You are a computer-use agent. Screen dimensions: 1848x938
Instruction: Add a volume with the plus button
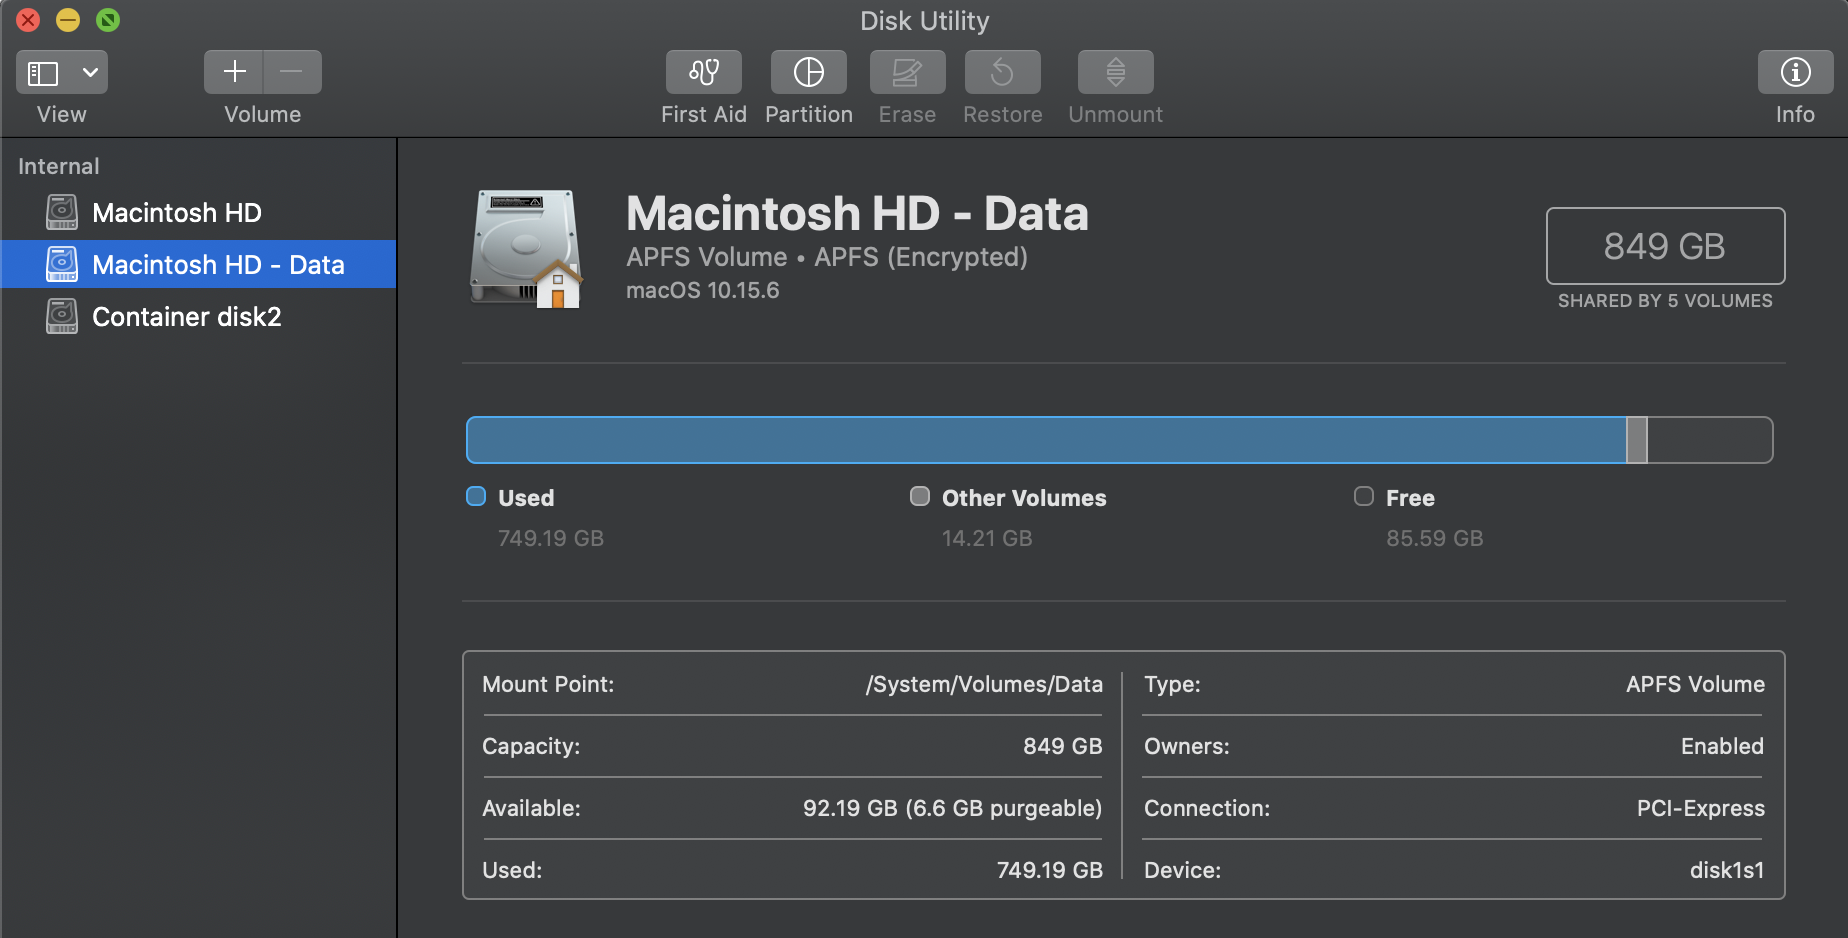(x=234, y=72)
